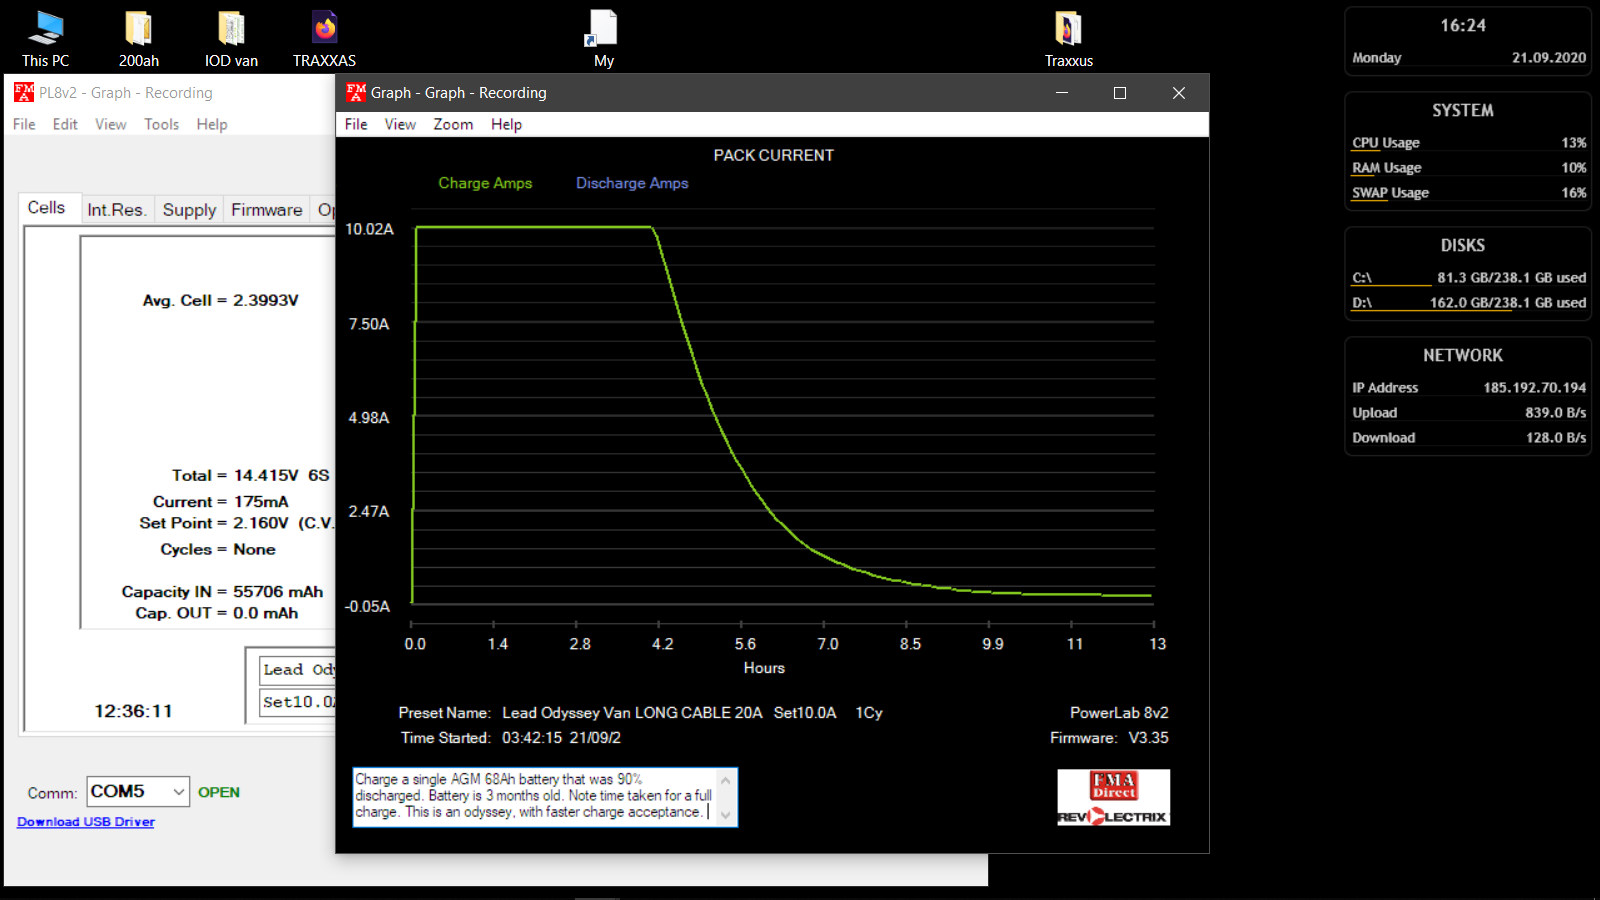
Task: Open the Zoom menu in Graph window
Action: click(453, 124)
